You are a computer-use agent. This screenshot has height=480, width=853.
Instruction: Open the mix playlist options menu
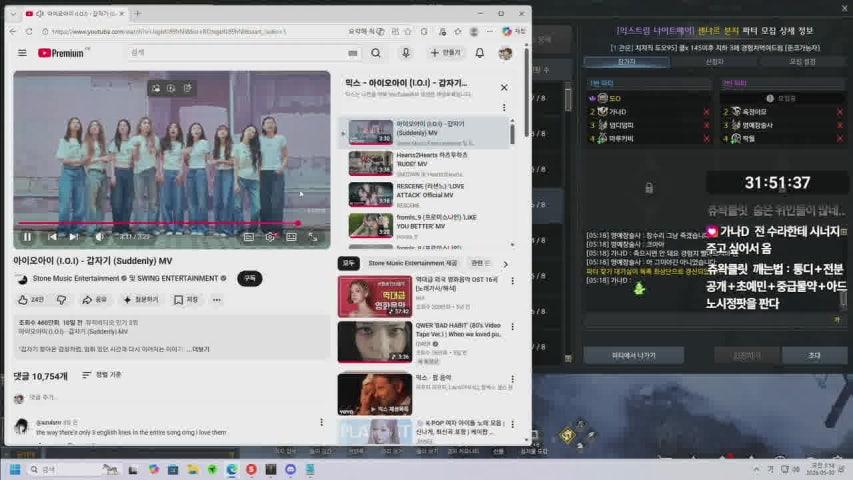[504, 107]
